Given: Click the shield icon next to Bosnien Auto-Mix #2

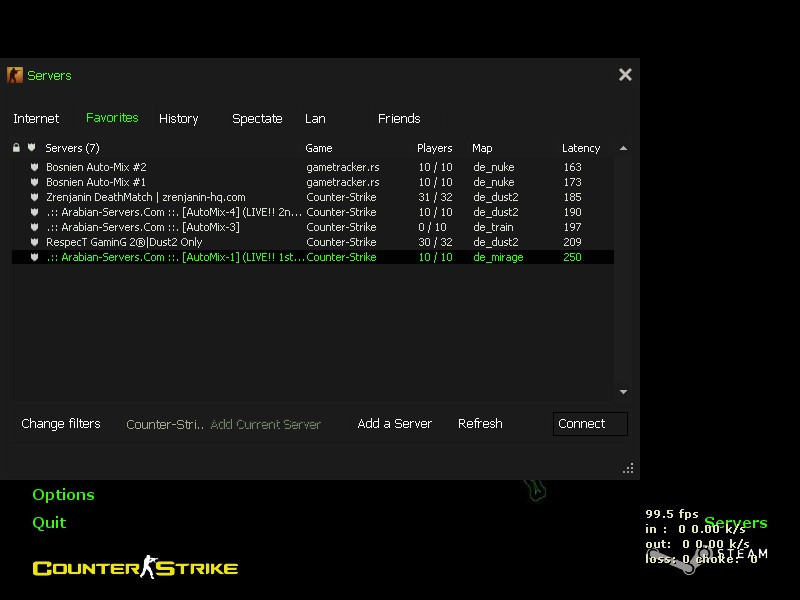Looking at the screenshot, I should click(x=33, y=167).
